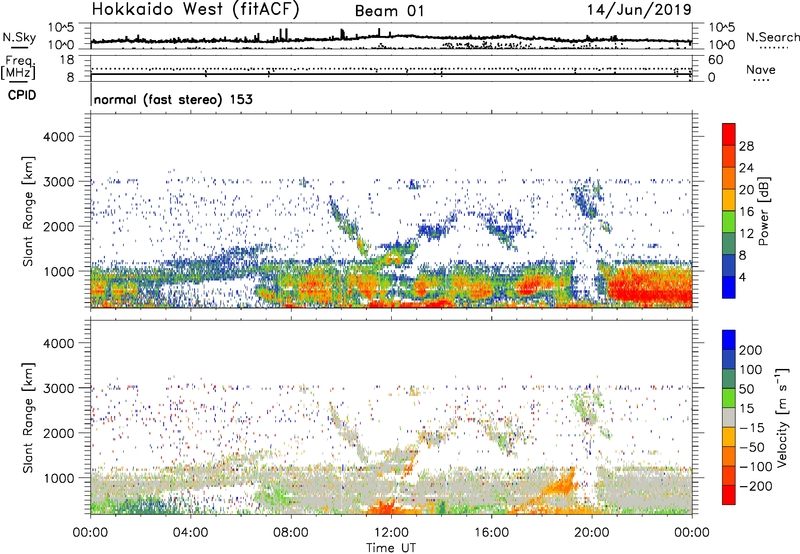Click the '12:00' time tick label
The image size is (800, 554).
pyautogui.click(x=391, y=533)
